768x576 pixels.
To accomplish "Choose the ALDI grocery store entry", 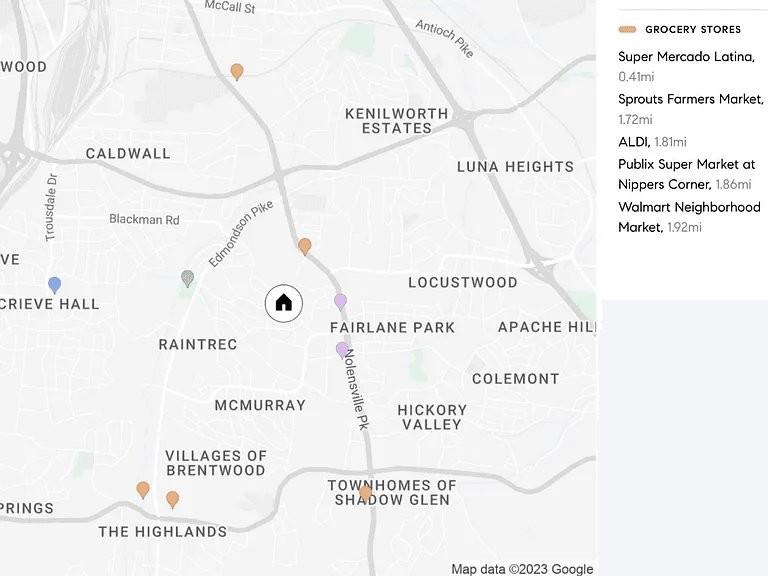I will pyautogui.click(x=634, y=142).
